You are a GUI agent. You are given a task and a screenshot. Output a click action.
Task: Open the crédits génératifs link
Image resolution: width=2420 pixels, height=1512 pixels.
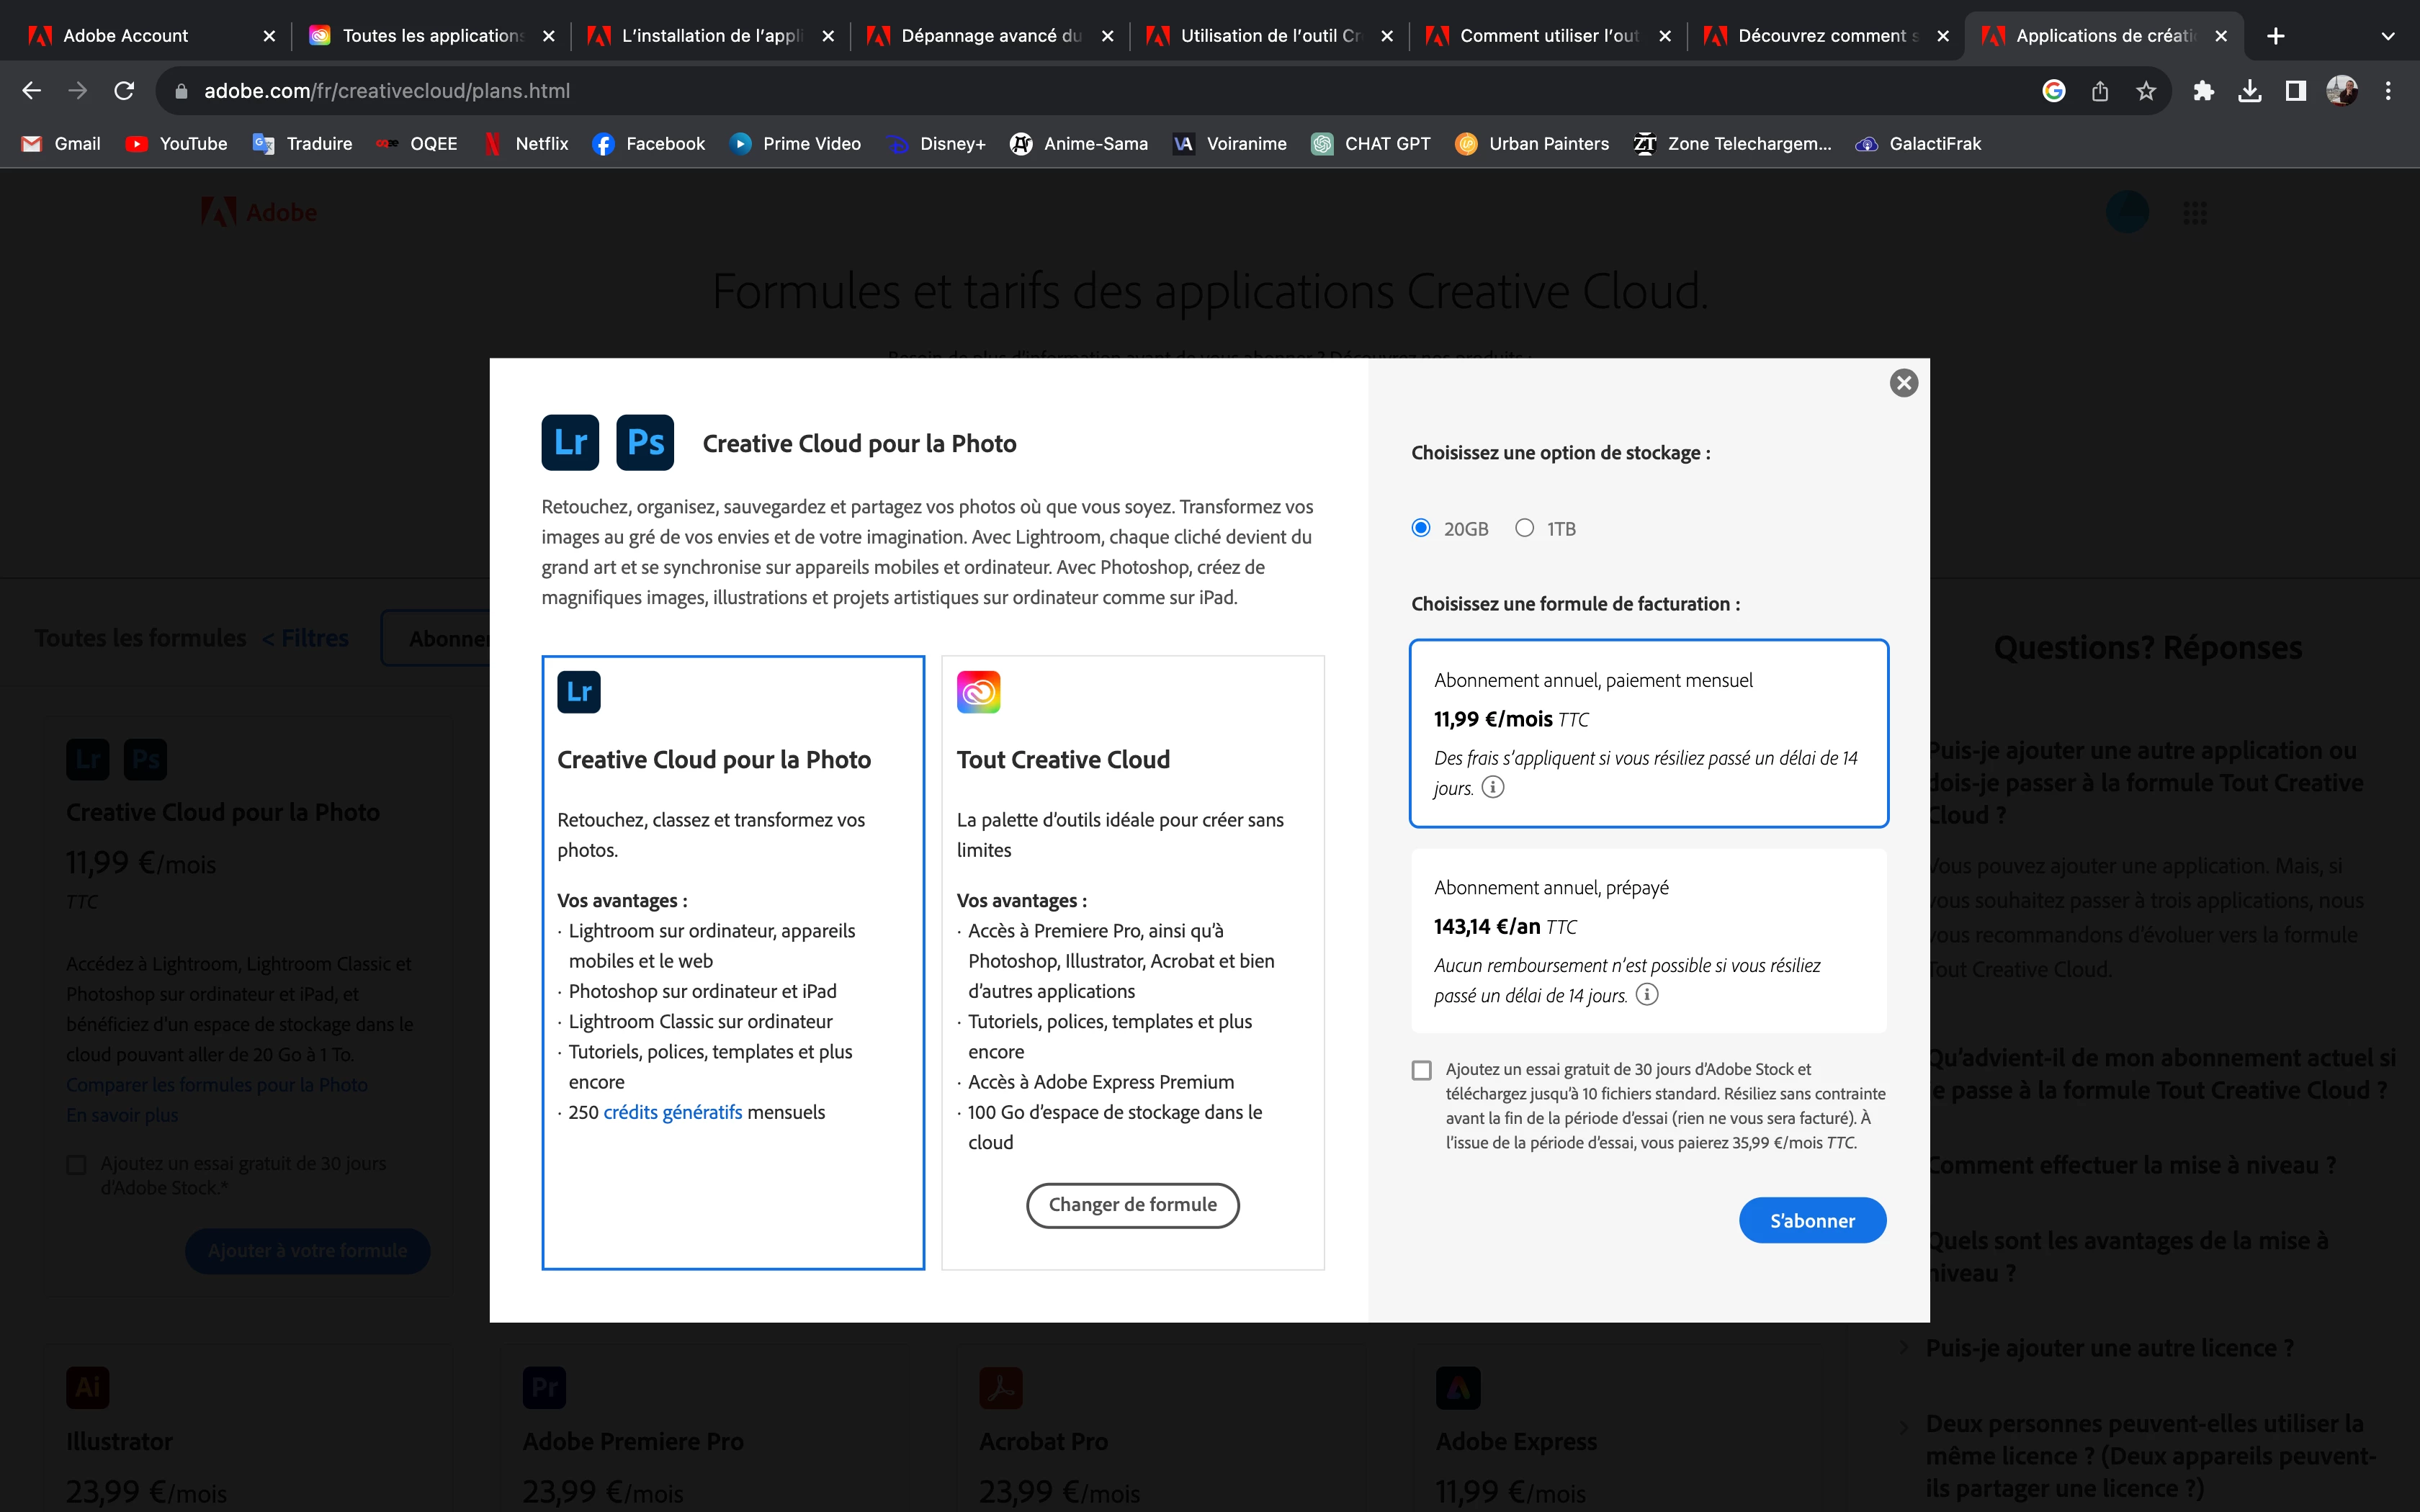coord(672,1112)
